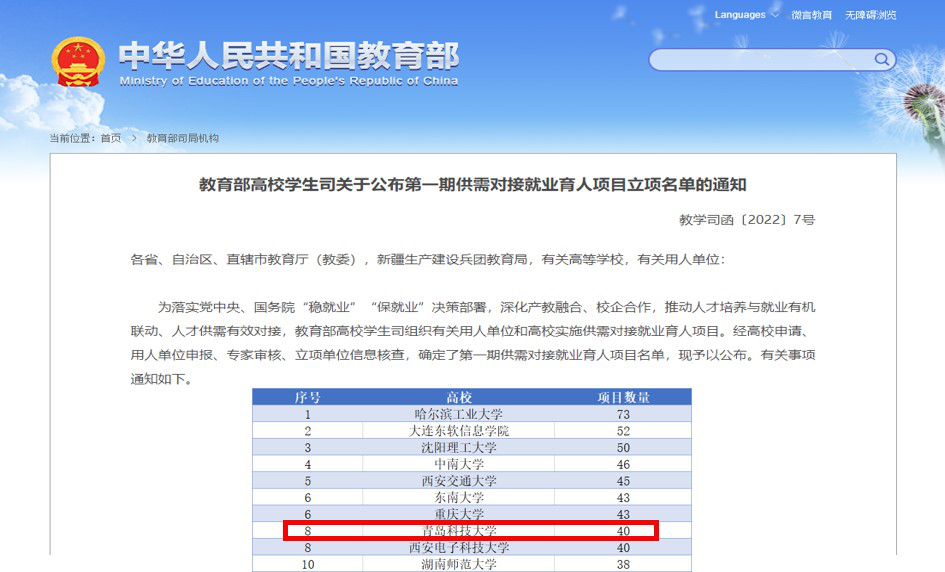Focus the site search input box
This screenshot has height=572, width=945.
[x=760, y=60]
